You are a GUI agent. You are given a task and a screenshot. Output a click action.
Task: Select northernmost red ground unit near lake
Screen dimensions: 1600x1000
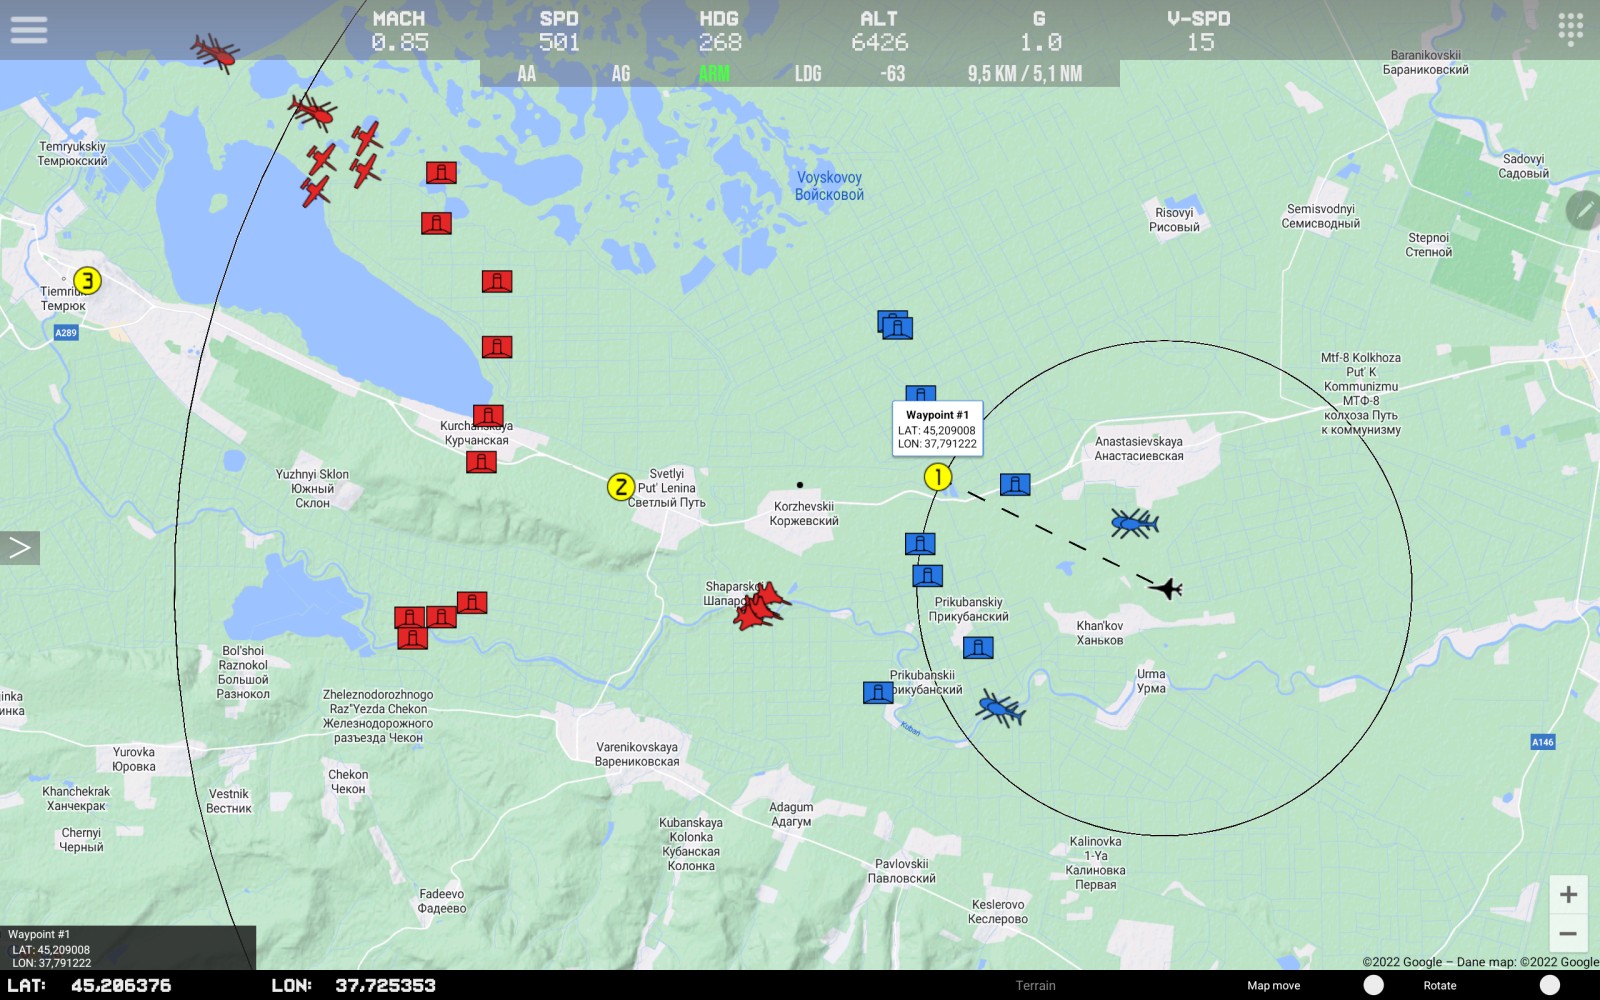coord(441,172)
